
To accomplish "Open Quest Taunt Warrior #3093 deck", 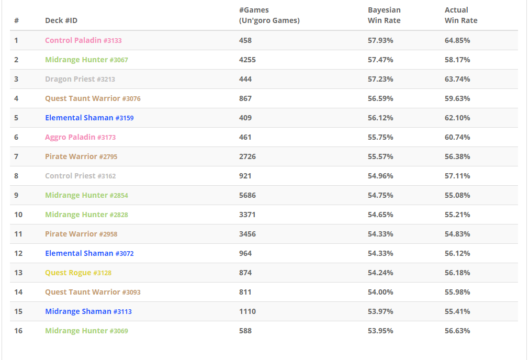I will pos(93,292).
